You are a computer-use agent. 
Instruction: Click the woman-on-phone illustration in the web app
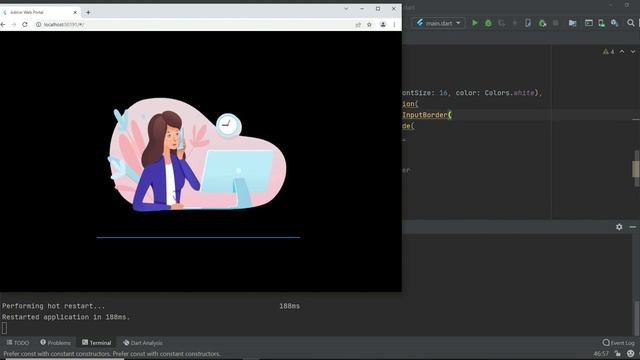pos(197,154)
